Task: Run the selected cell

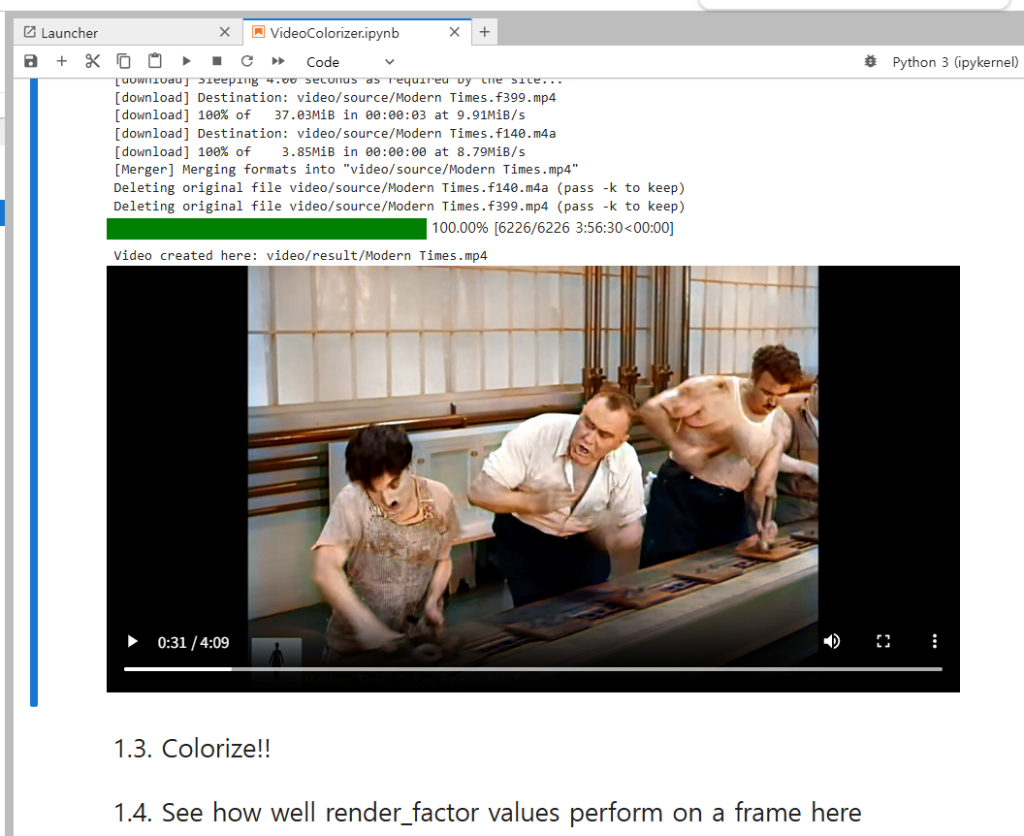Action: tap(186, 61)
